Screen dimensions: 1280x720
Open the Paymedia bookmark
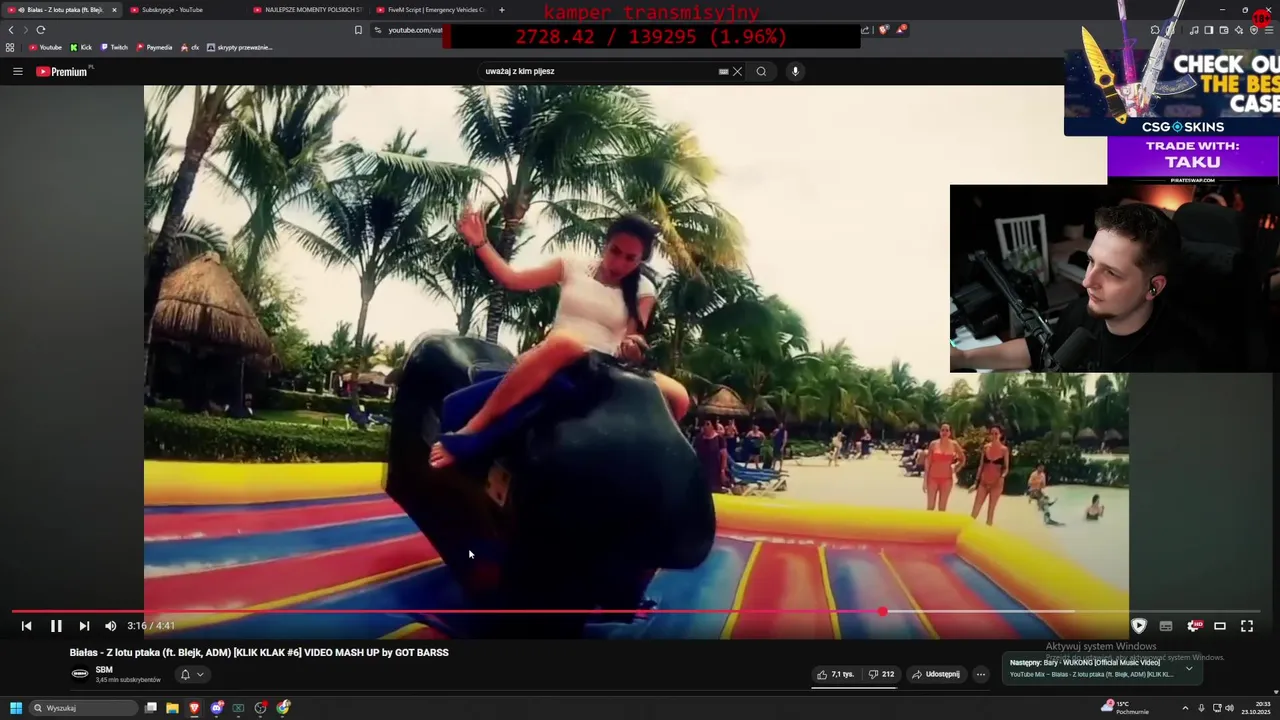coord(154,47)
